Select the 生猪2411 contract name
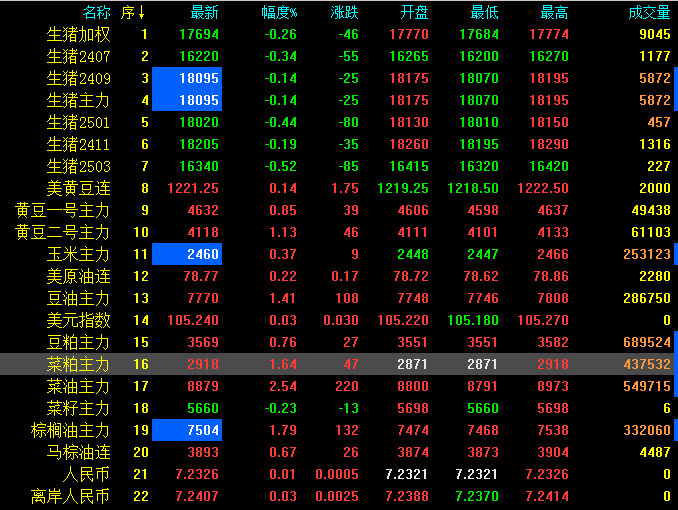This screenshot has width=678, height=510. point(79,145)
